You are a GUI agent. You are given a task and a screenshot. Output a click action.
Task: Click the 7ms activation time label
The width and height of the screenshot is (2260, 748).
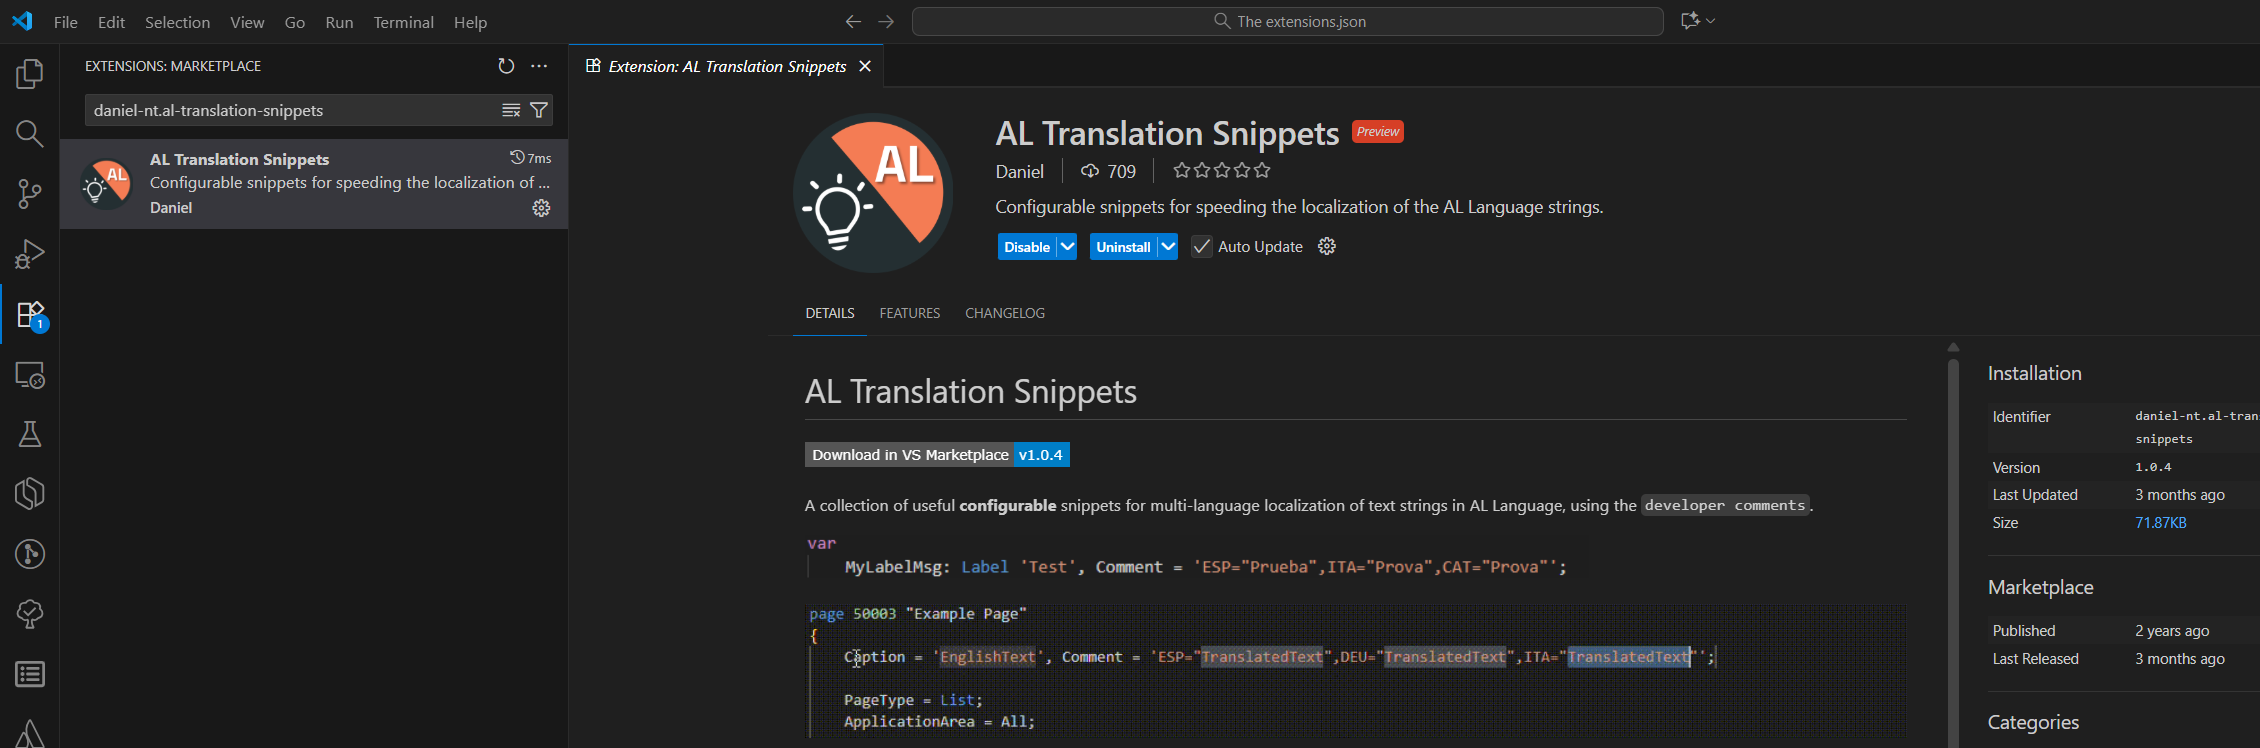531,158
